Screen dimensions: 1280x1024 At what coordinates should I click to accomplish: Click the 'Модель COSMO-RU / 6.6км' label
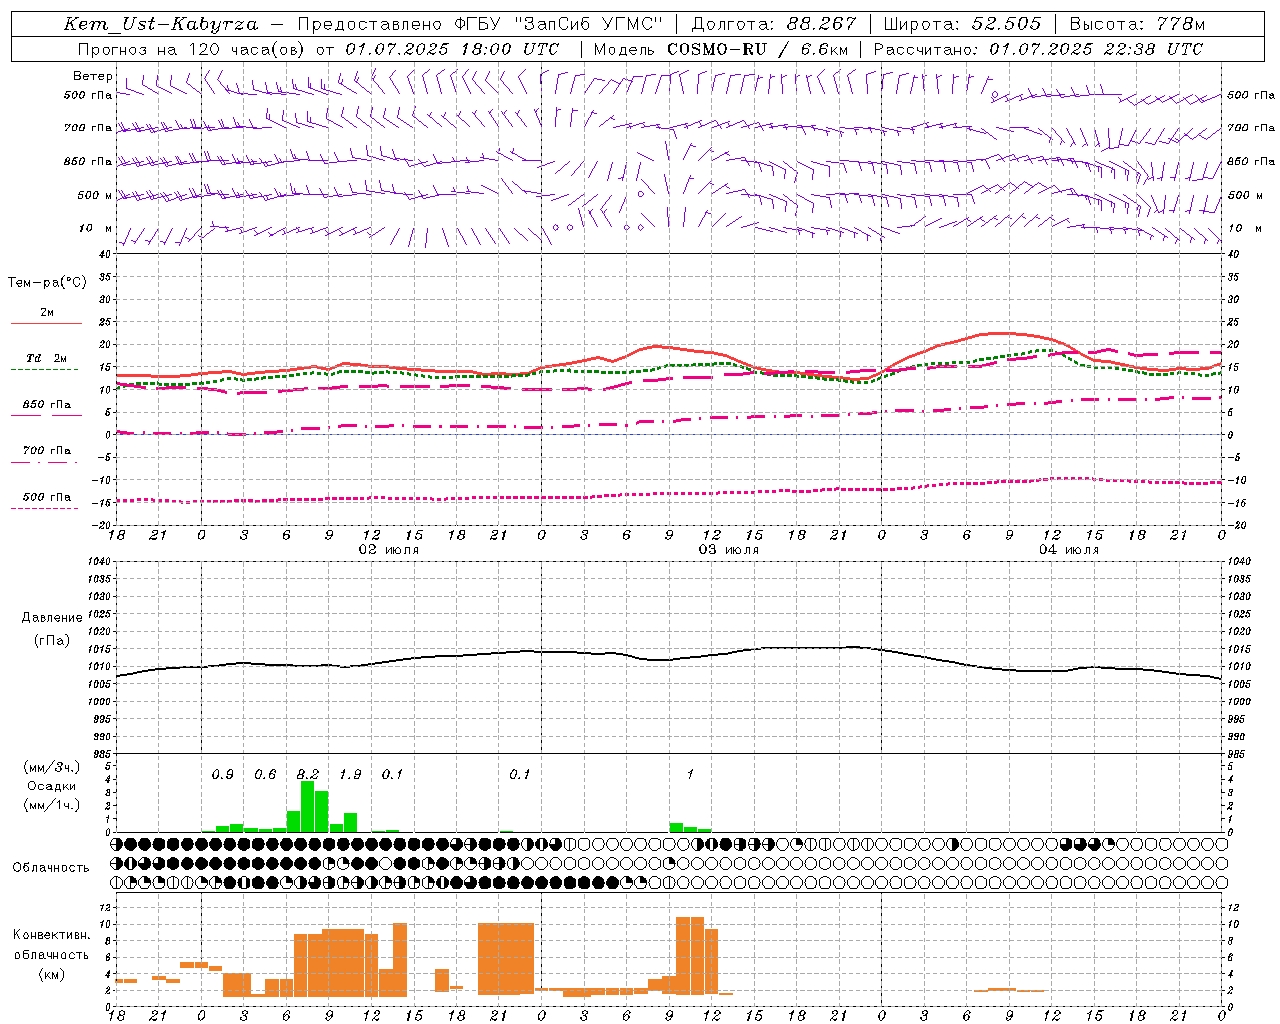click(721, 49)
